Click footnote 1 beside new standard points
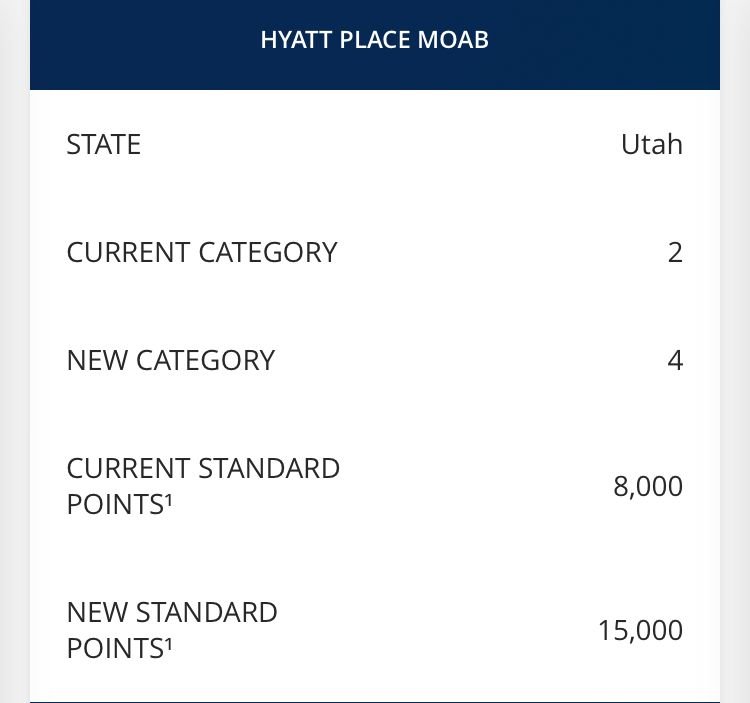750x703 pixels. click(168, 644)
